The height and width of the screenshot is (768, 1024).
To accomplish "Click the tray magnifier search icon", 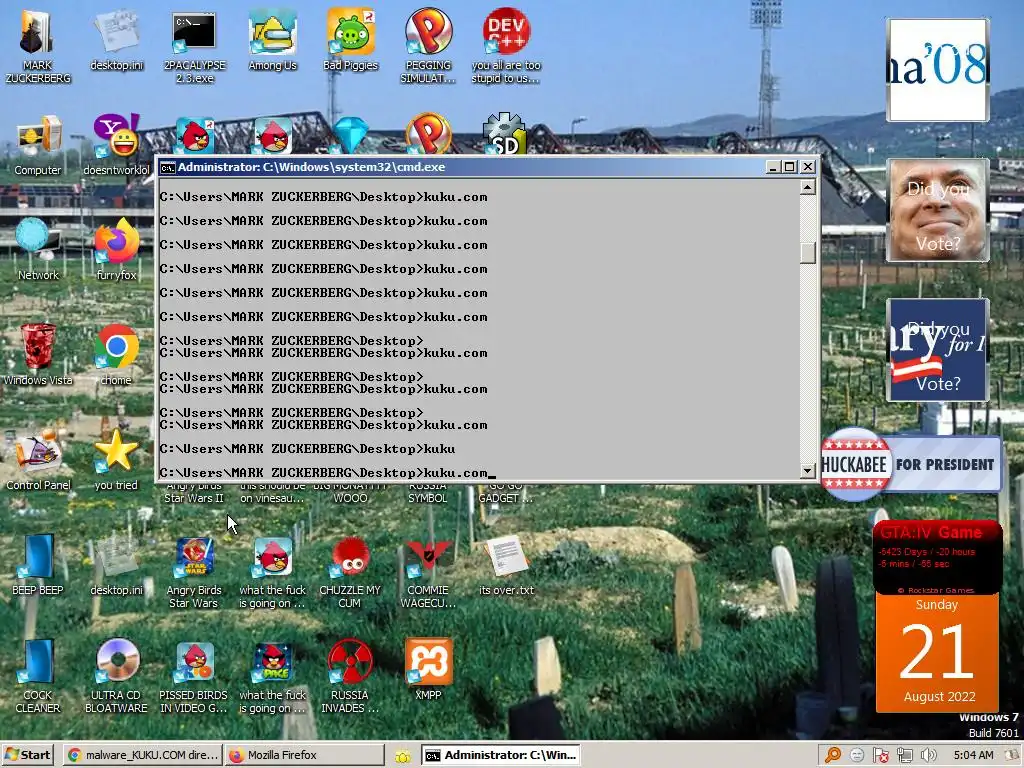I will pos(833,755).
